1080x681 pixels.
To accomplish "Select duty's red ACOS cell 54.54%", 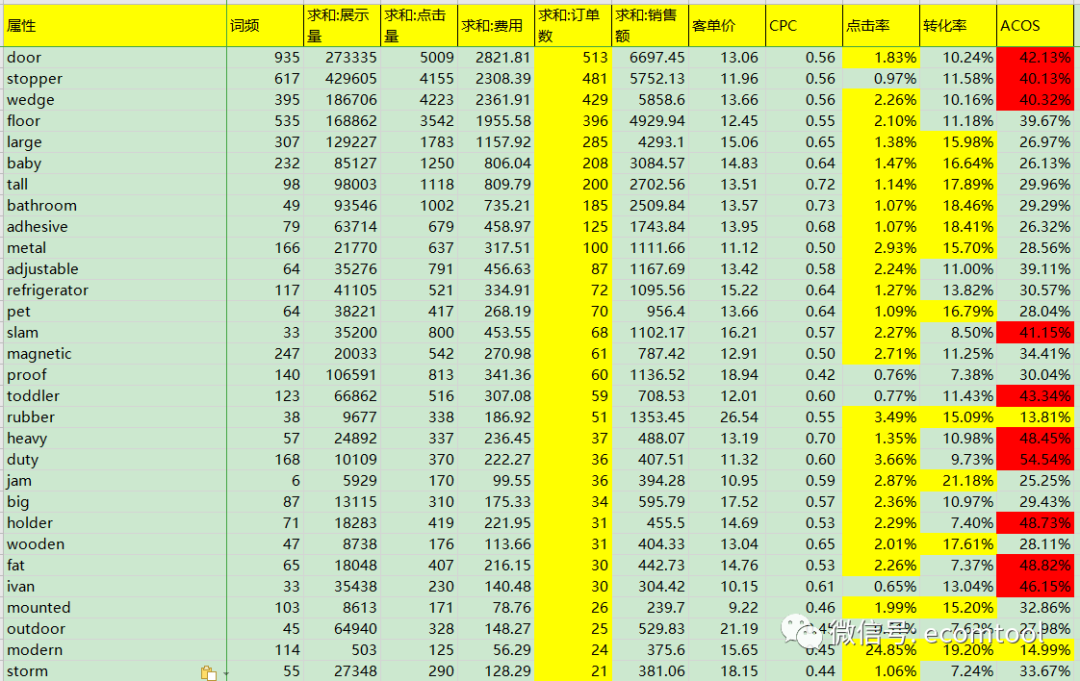I will 1035,460.
